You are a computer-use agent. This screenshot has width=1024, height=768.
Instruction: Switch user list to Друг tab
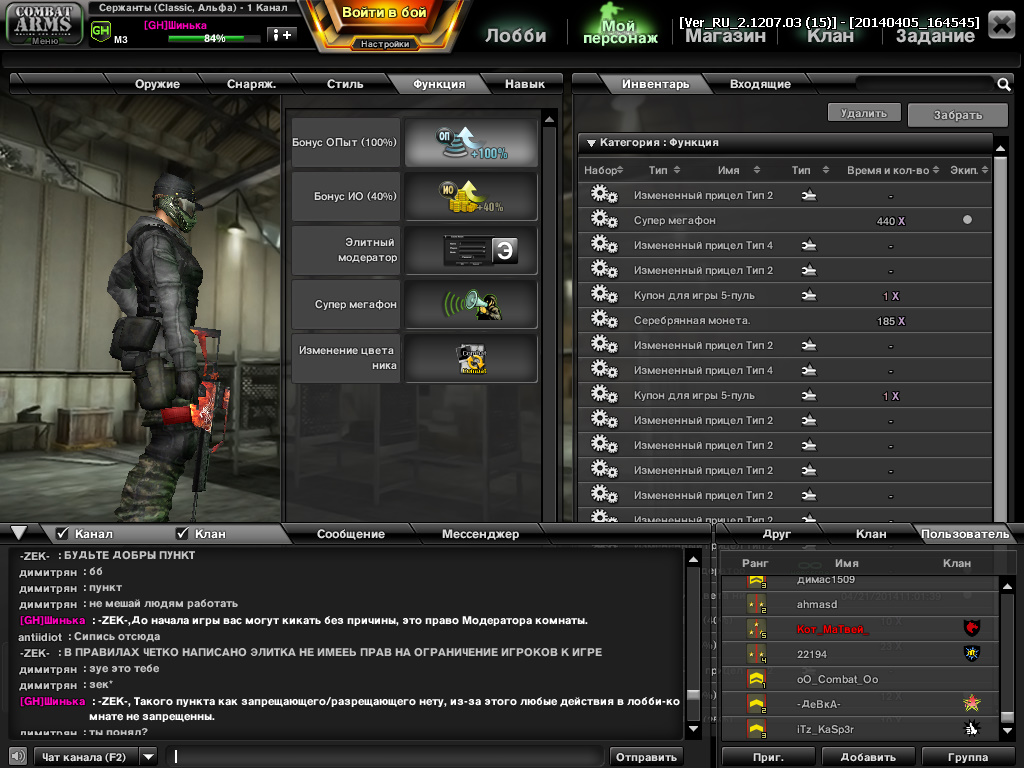(776, 534)
